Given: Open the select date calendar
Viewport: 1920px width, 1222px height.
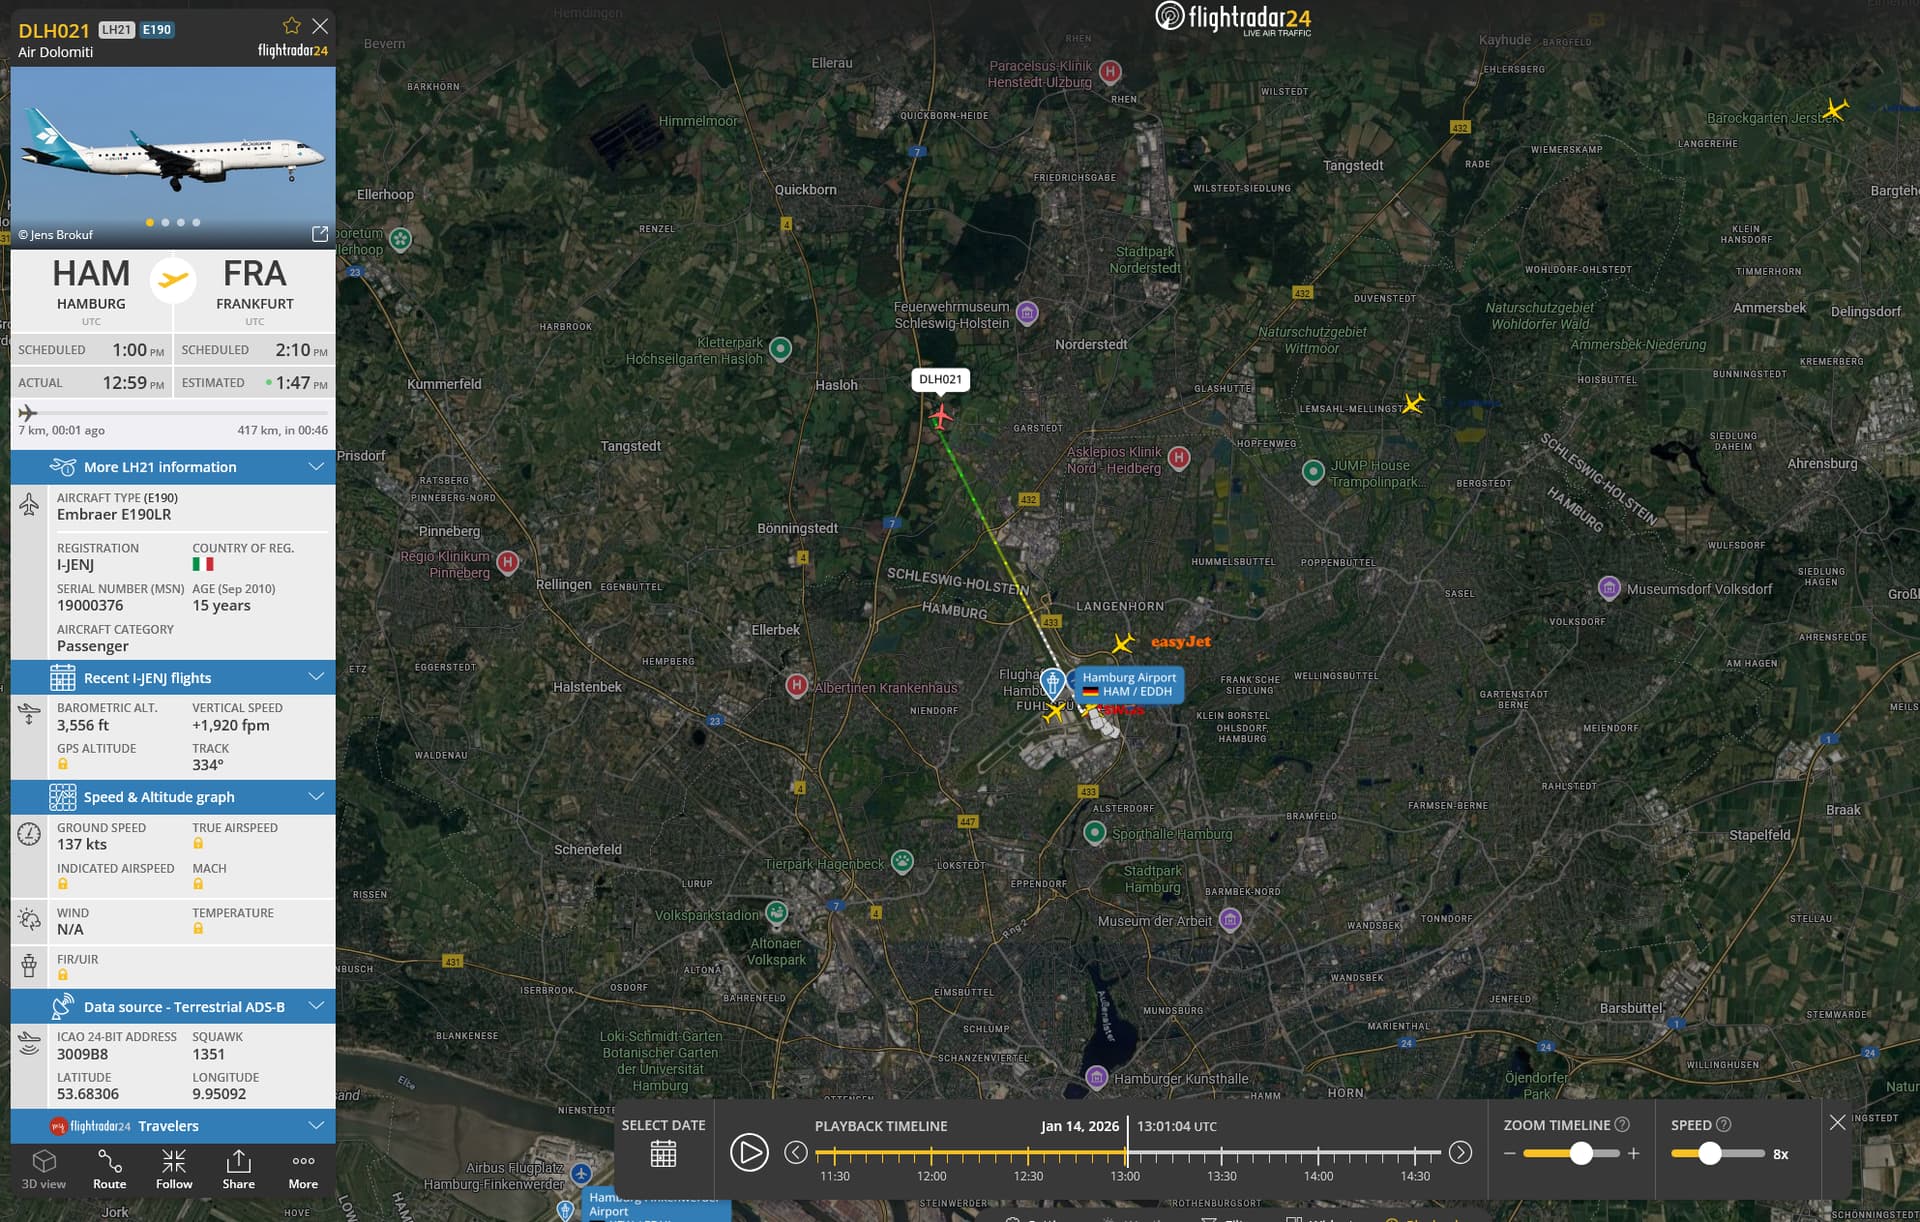Looking at the screenshot, I should pos(663,1153).
